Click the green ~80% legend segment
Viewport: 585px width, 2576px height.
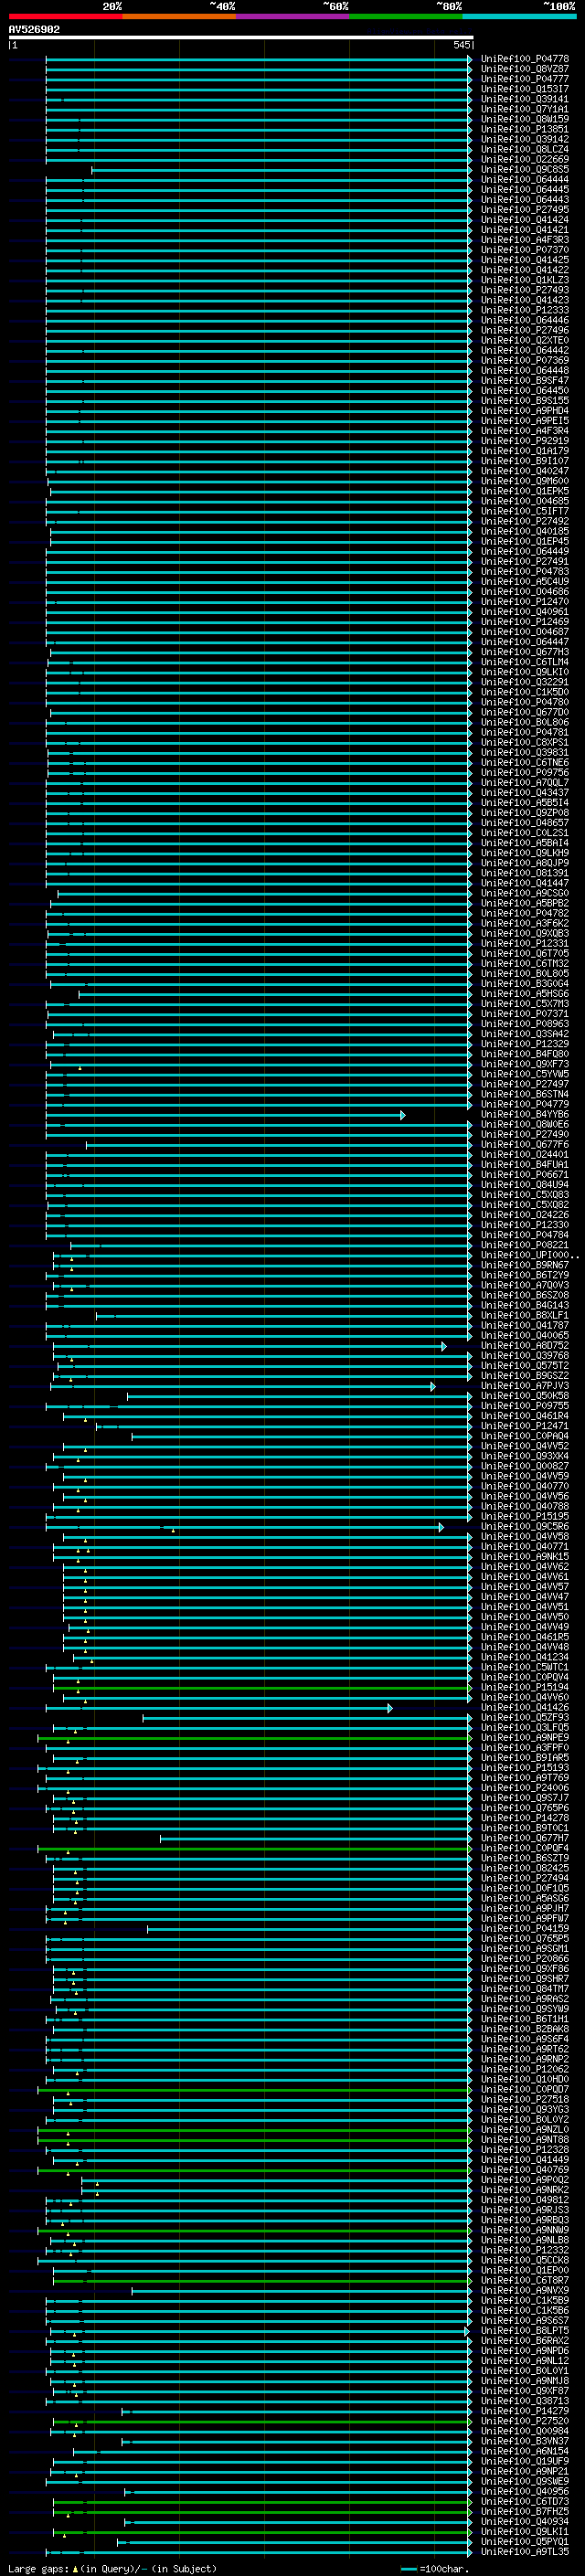pyautogui.click(x=406, y=16)
